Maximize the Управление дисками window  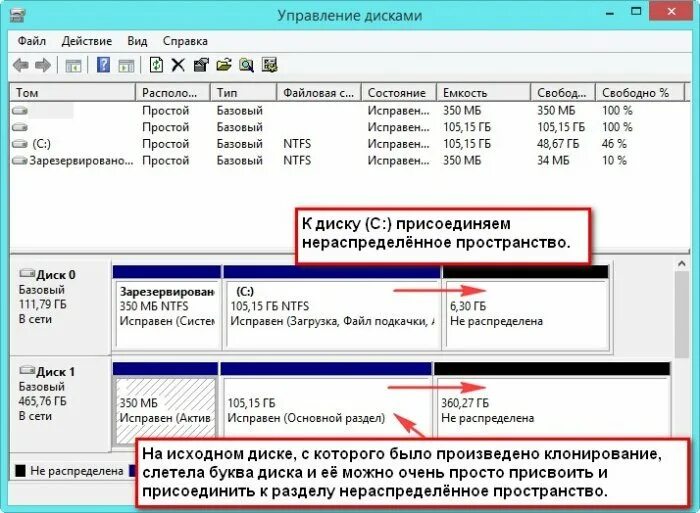(x=636, y=12)
